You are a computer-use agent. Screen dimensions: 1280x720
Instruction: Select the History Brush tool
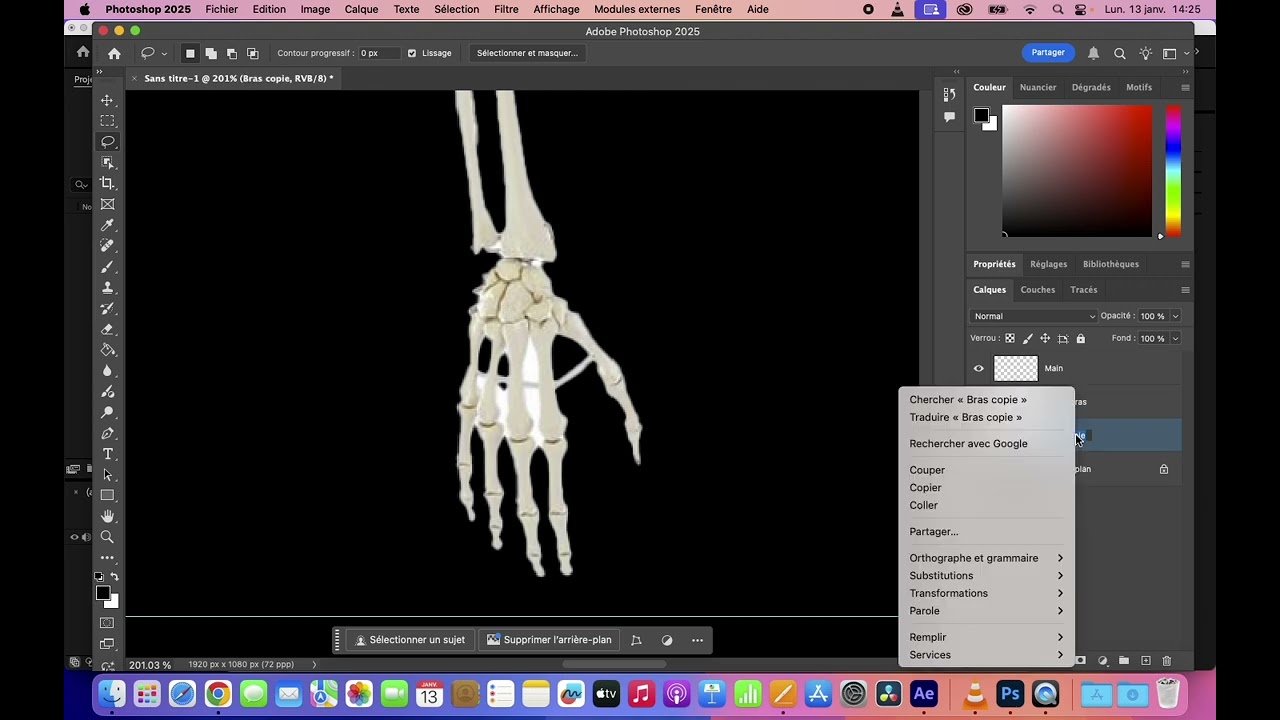107,308
